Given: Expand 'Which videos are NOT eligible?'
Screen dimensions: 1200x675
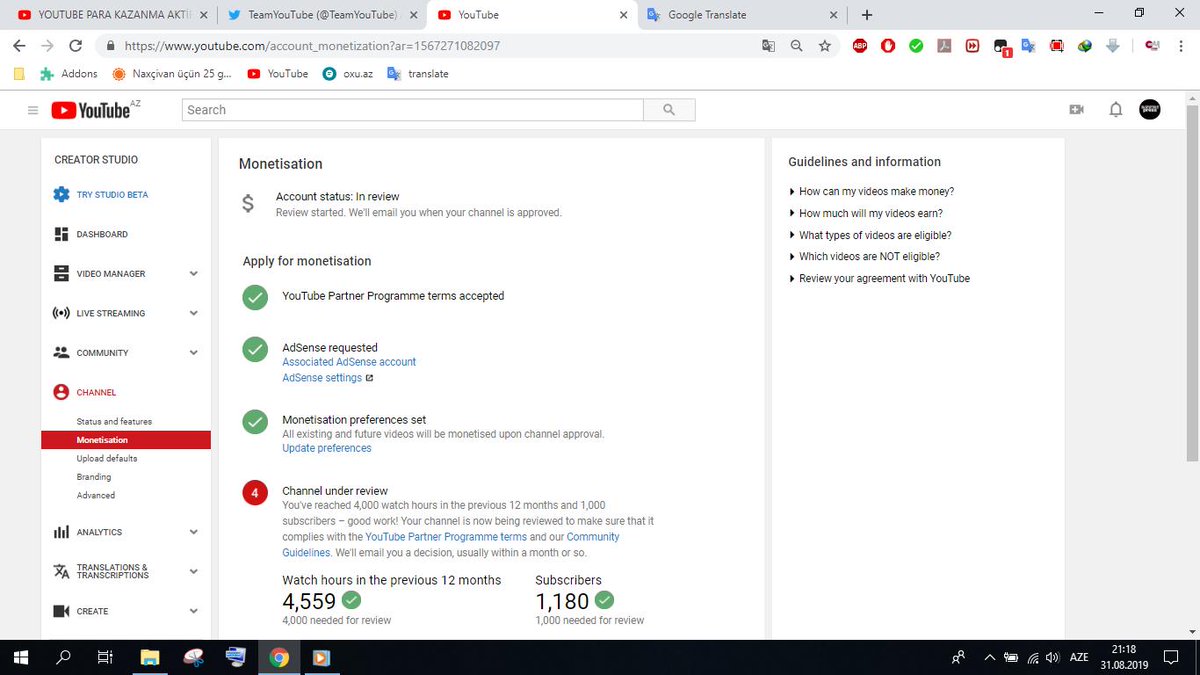Looking at the screenshot, I should point(864,257).
